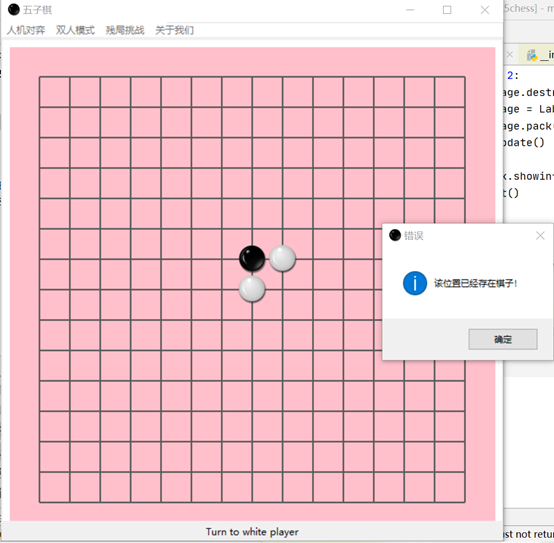This screenshot has height=543, width=554.
Task: Close the editor tab with its X
Action: click(509, 54)
